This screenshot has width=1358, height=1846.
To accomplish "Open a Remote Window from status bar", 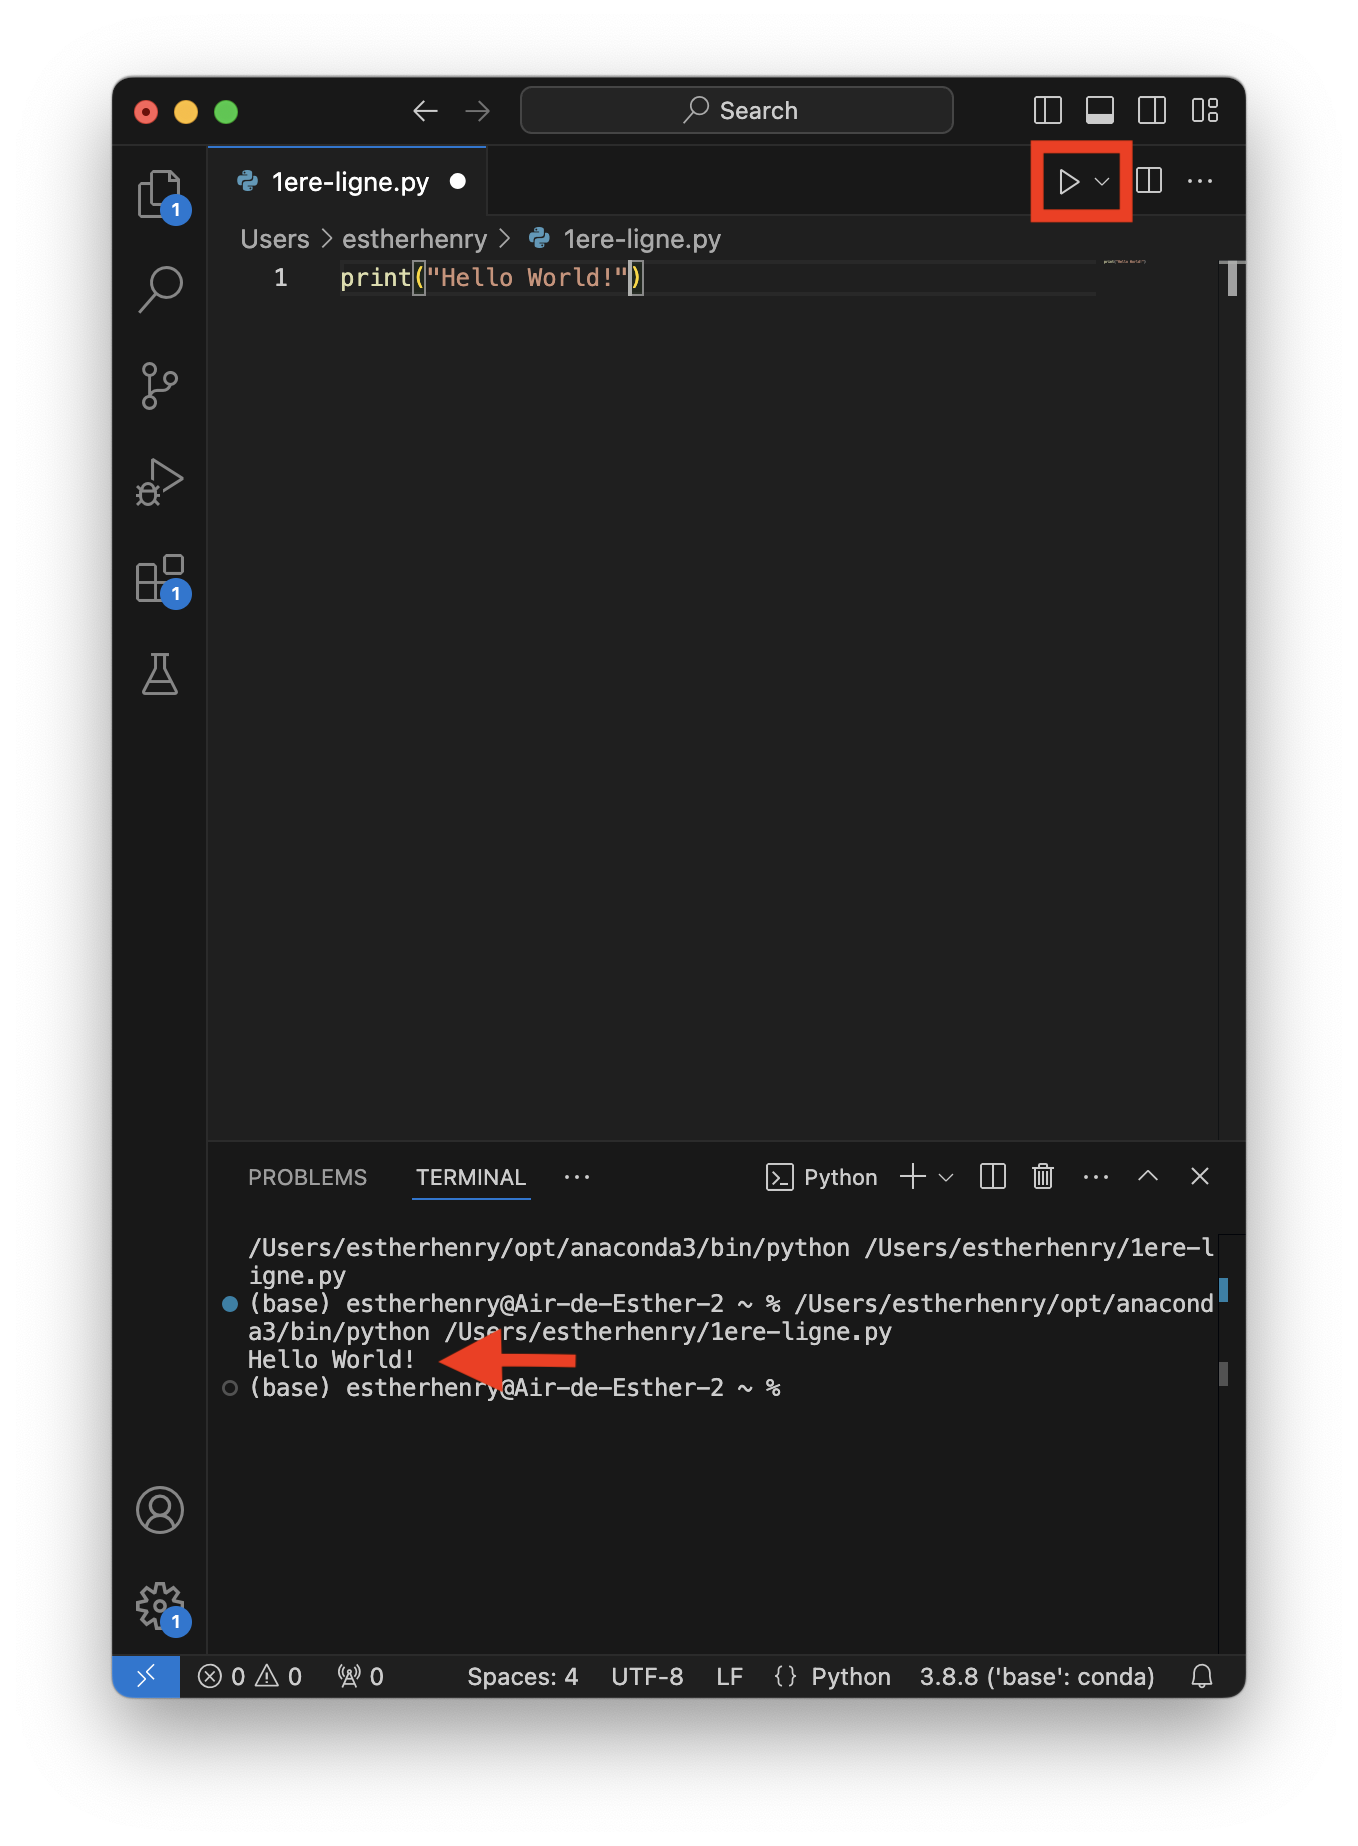I will point(146,1676).
